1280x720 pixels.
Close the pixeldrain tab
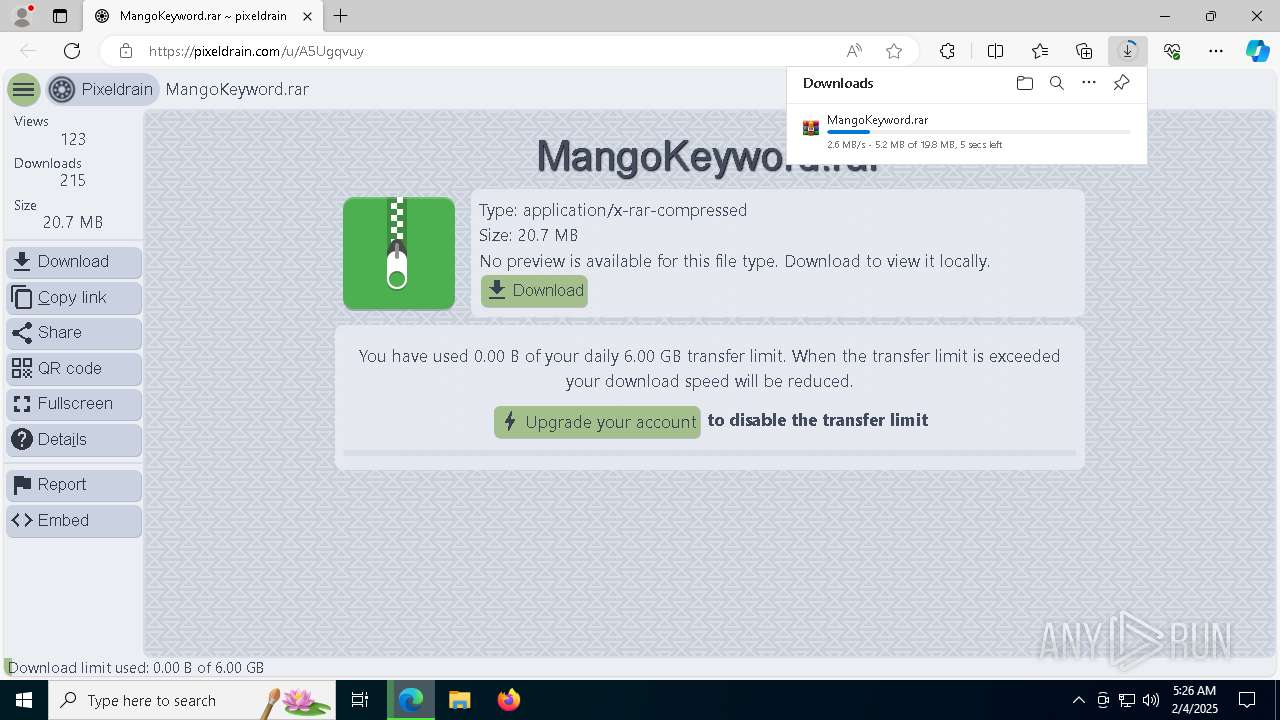tap(308, 16)
